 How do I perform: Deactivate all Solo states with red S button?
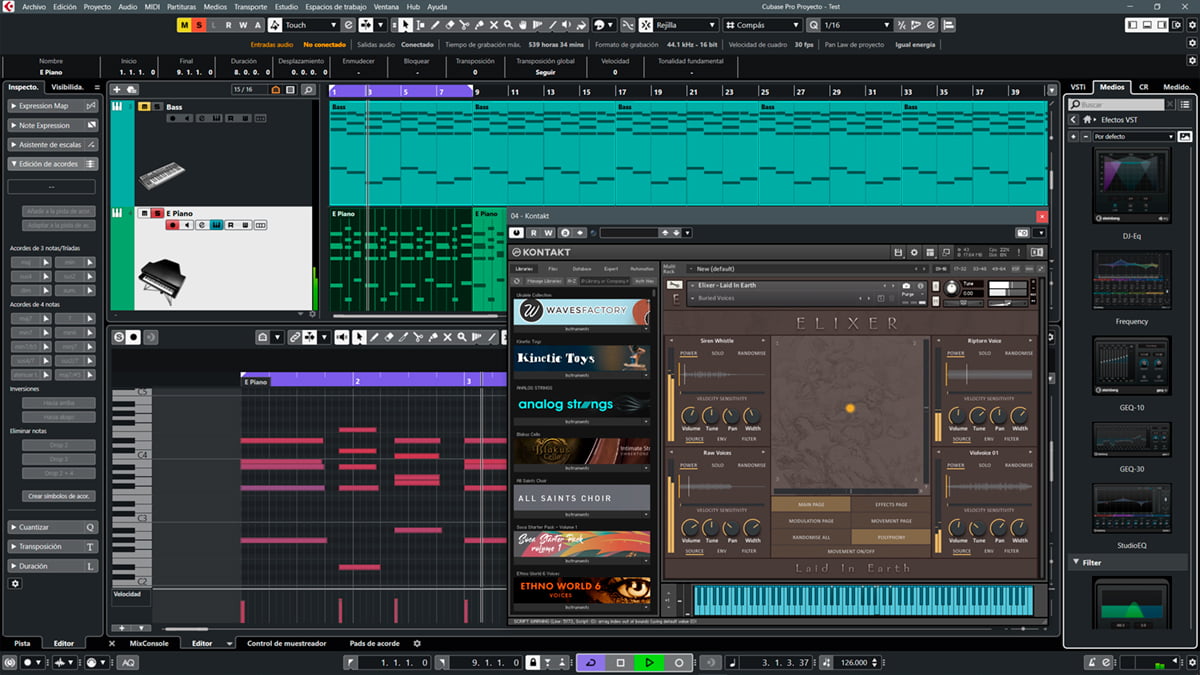(199, 24)
